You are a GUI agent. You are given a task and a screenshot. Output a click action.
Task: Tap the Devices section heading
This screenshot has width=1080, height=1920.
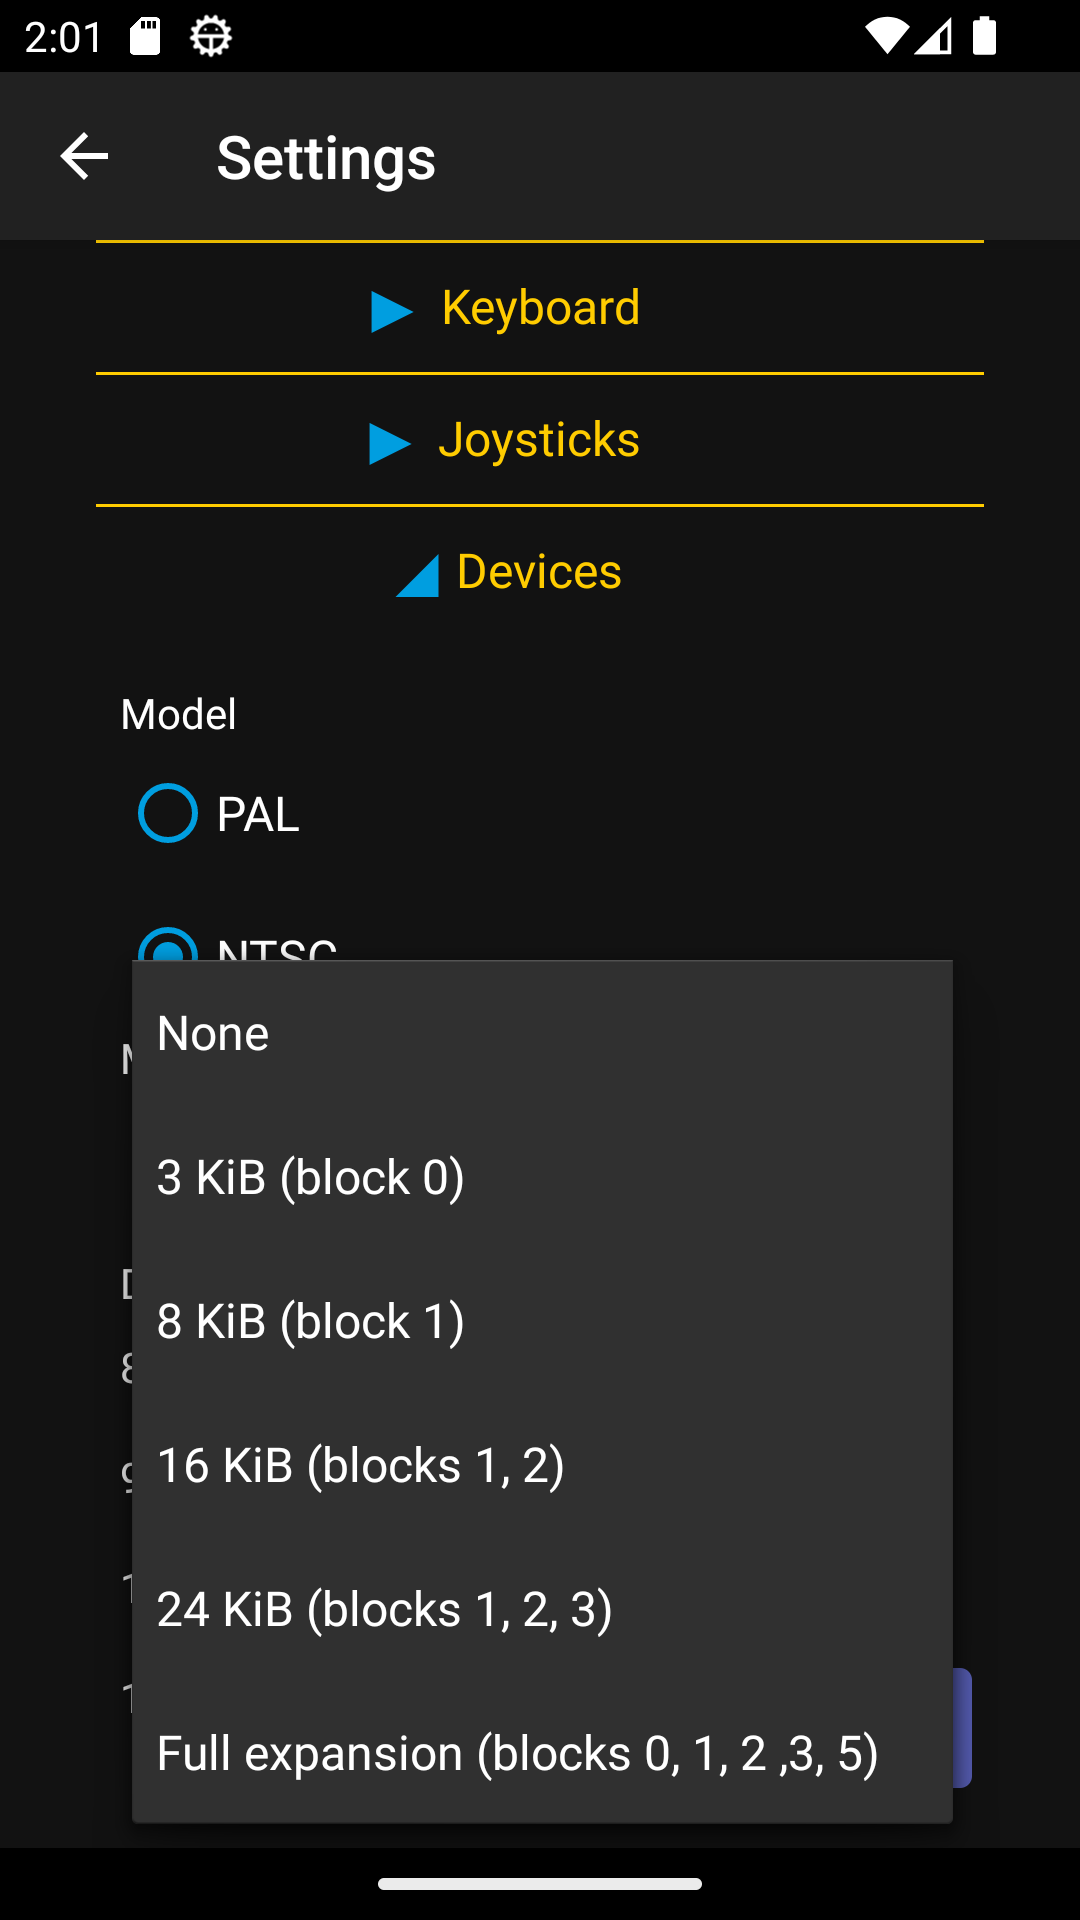(x=539, y=572)
